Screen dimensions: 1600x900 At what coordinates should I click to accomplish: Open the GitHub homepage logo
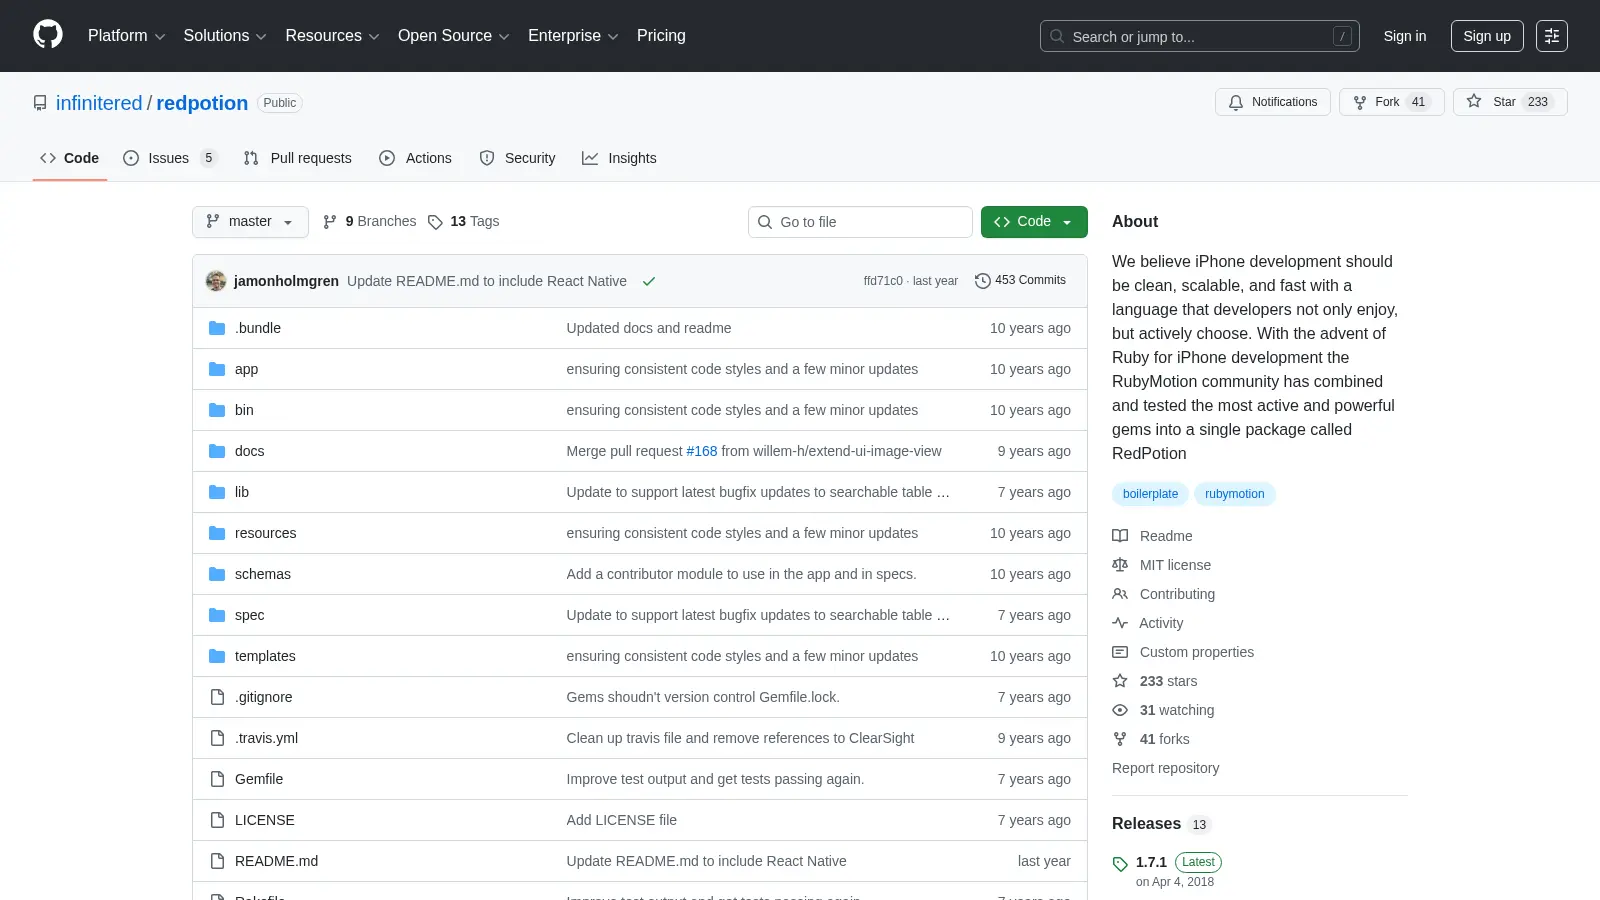coord(48,35)
